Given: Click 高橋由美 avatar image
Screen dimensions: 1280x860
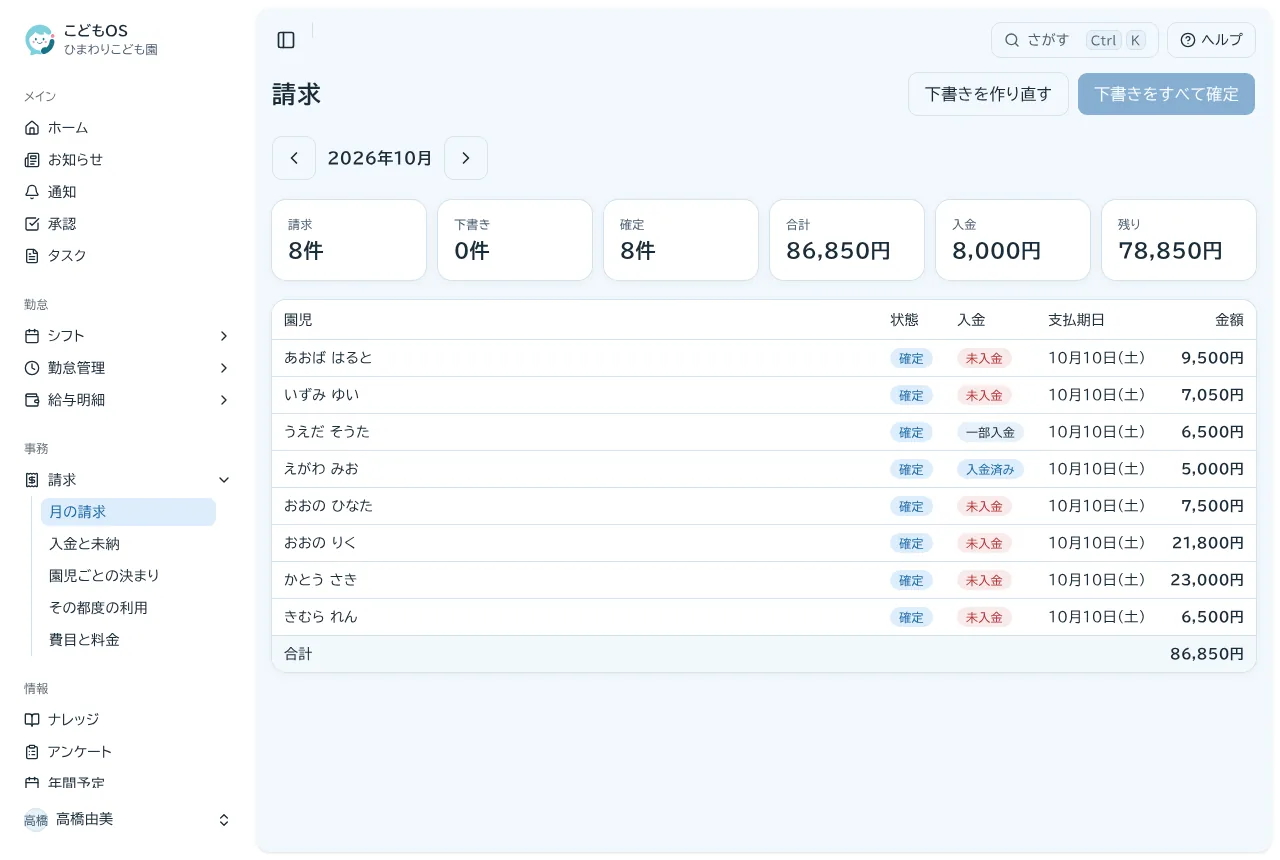Looking at the screenshot, I should [36, 820].
